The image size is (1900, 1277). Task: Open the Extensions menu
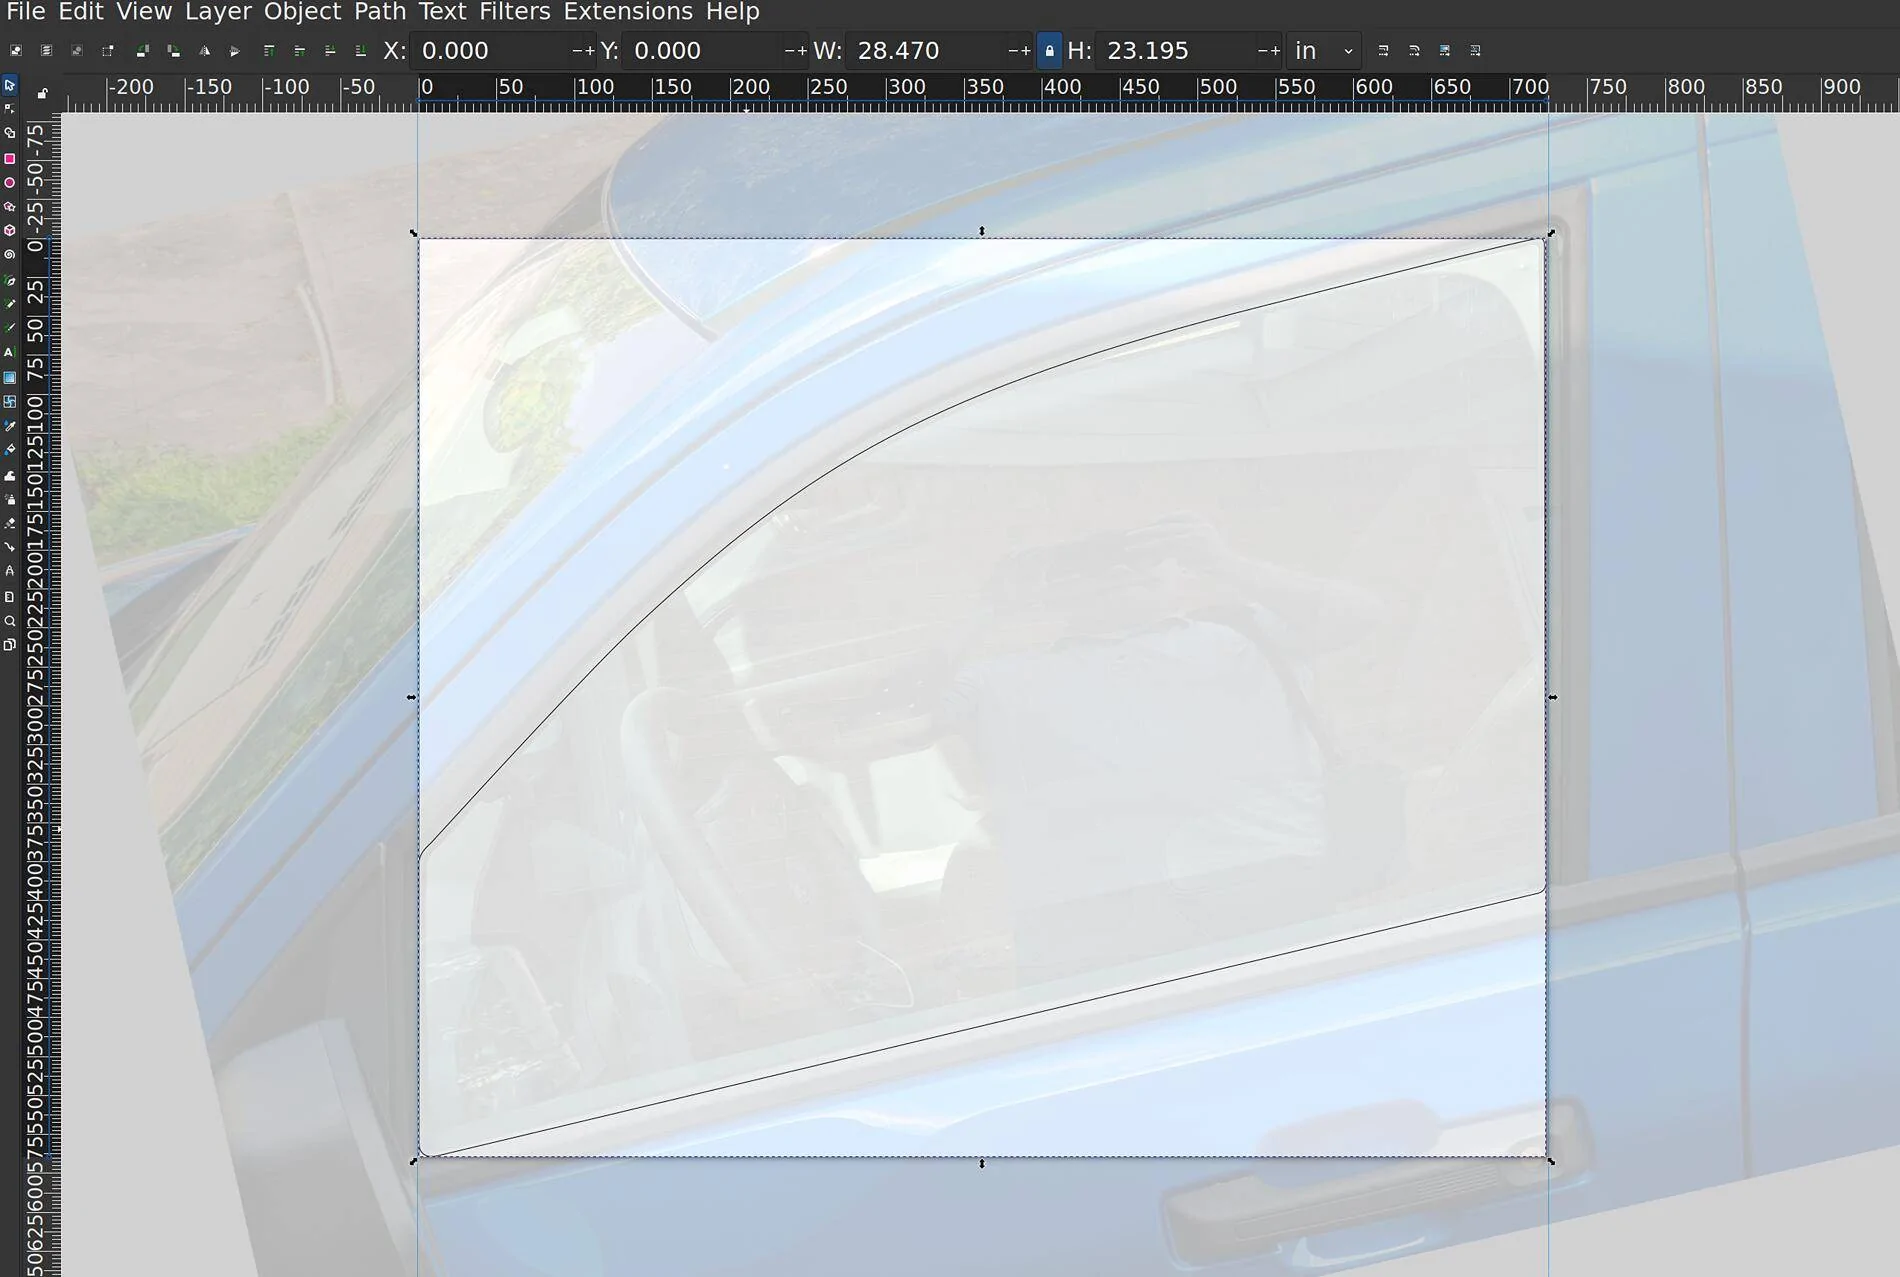pyautogui.click(x=628, y=12)
